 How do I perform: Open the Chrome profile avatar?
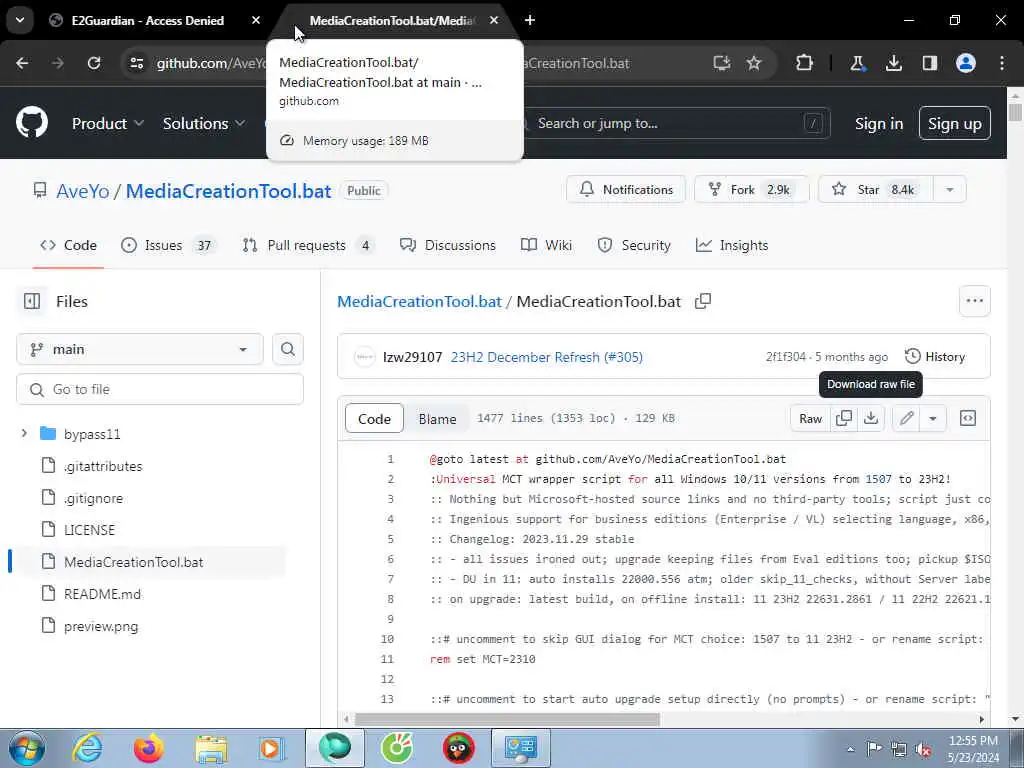click(966, 63)
